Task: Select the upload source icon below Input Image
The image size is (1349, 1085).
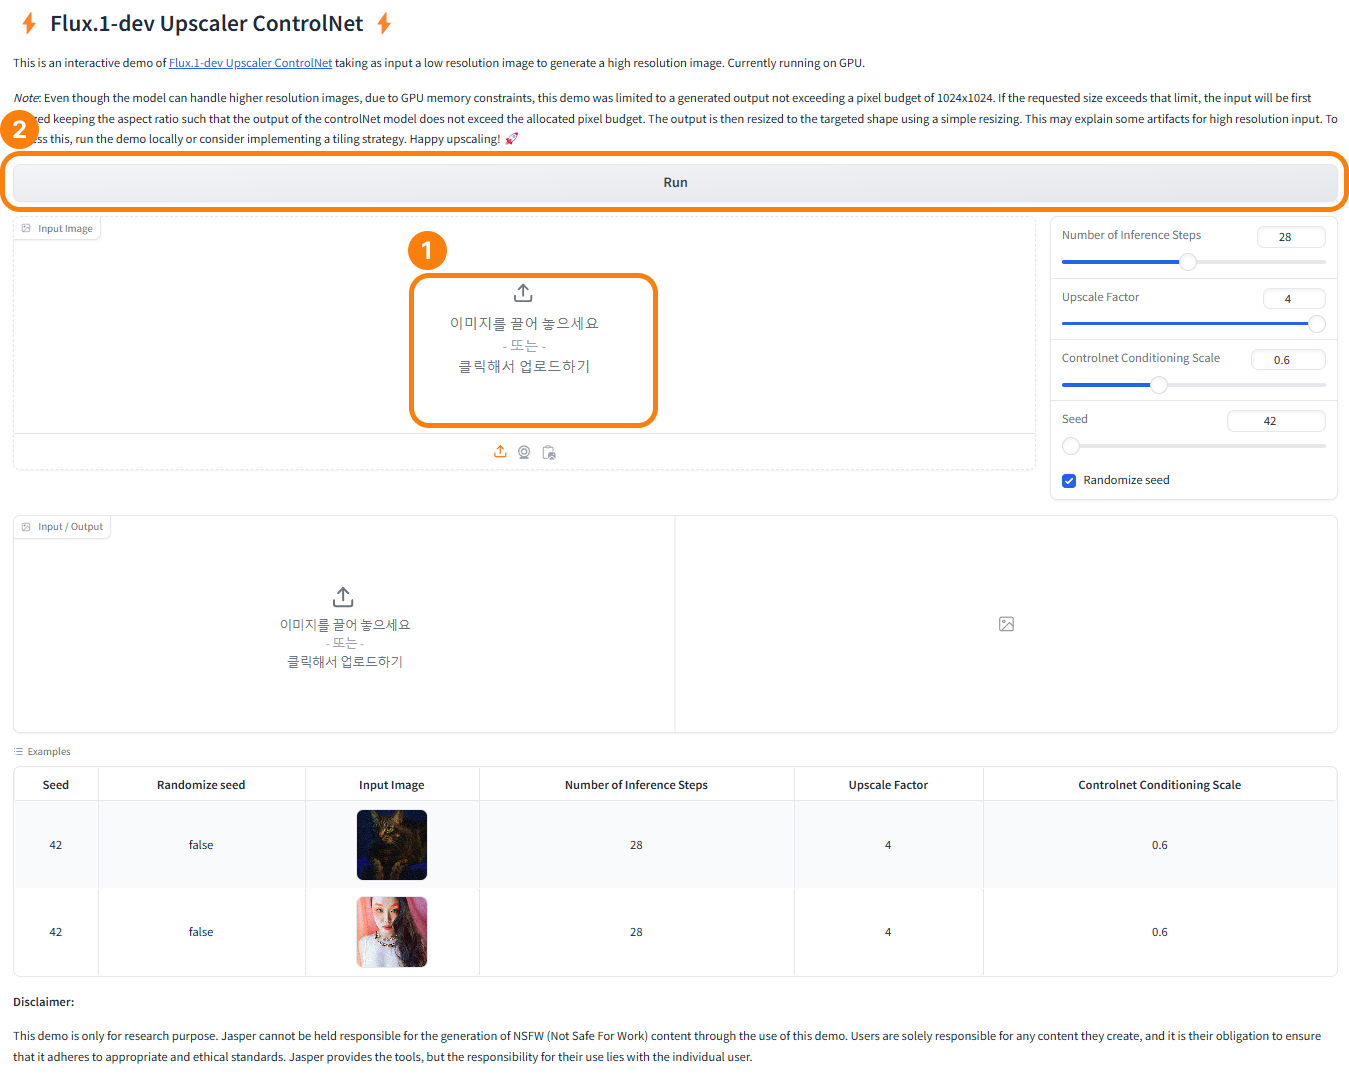Action: [x=500, y=452]
